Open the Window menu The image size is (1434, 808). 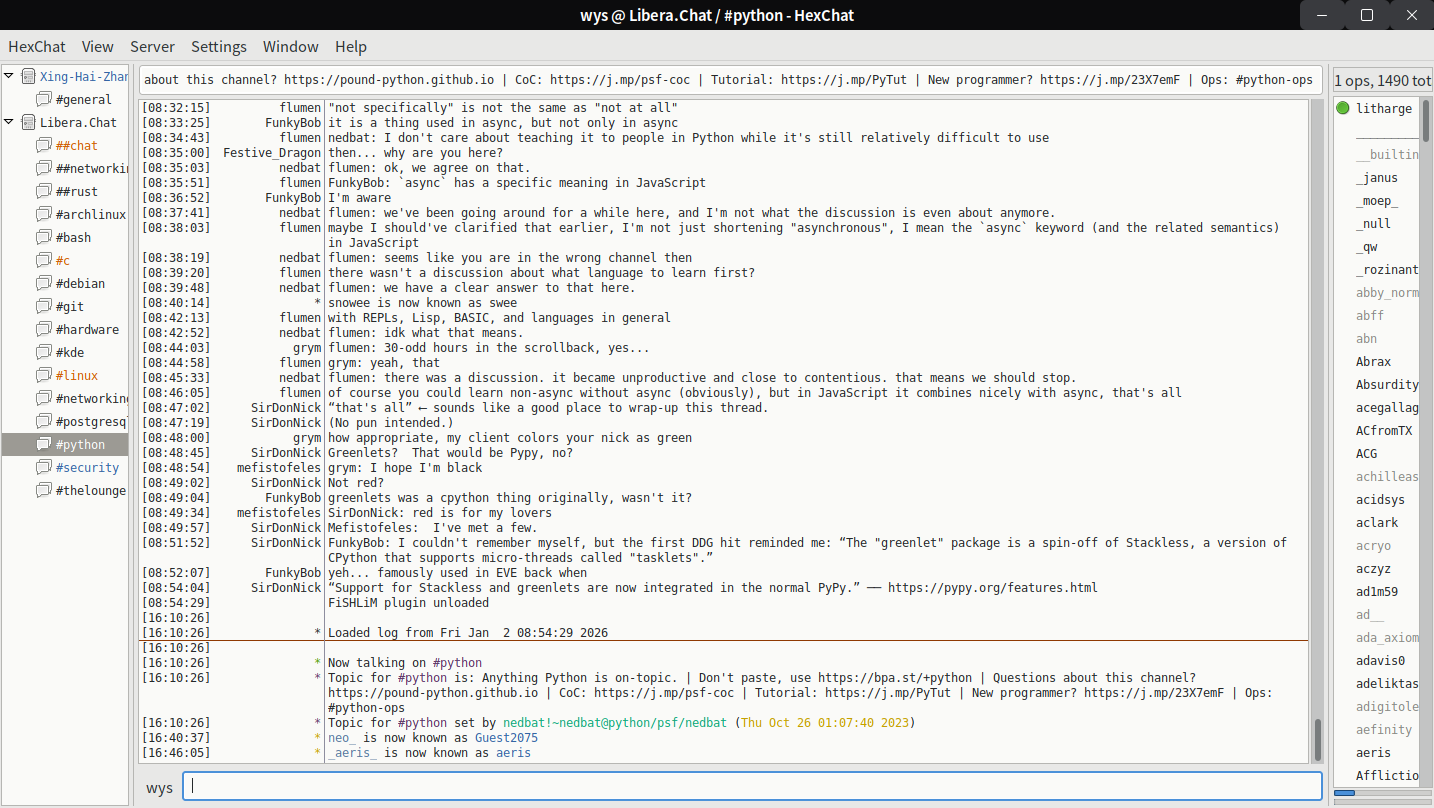290,47
